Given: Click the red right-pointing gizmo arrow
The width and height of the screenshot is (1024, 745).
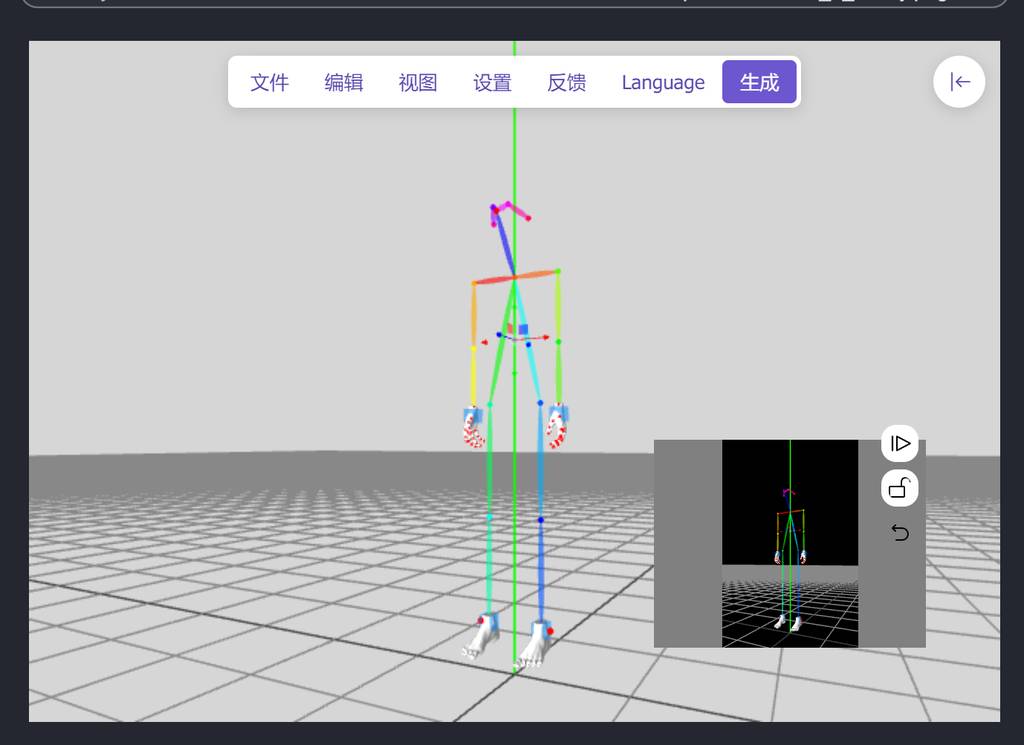Looking at the screenshot, I should click(x=545, y=338).
